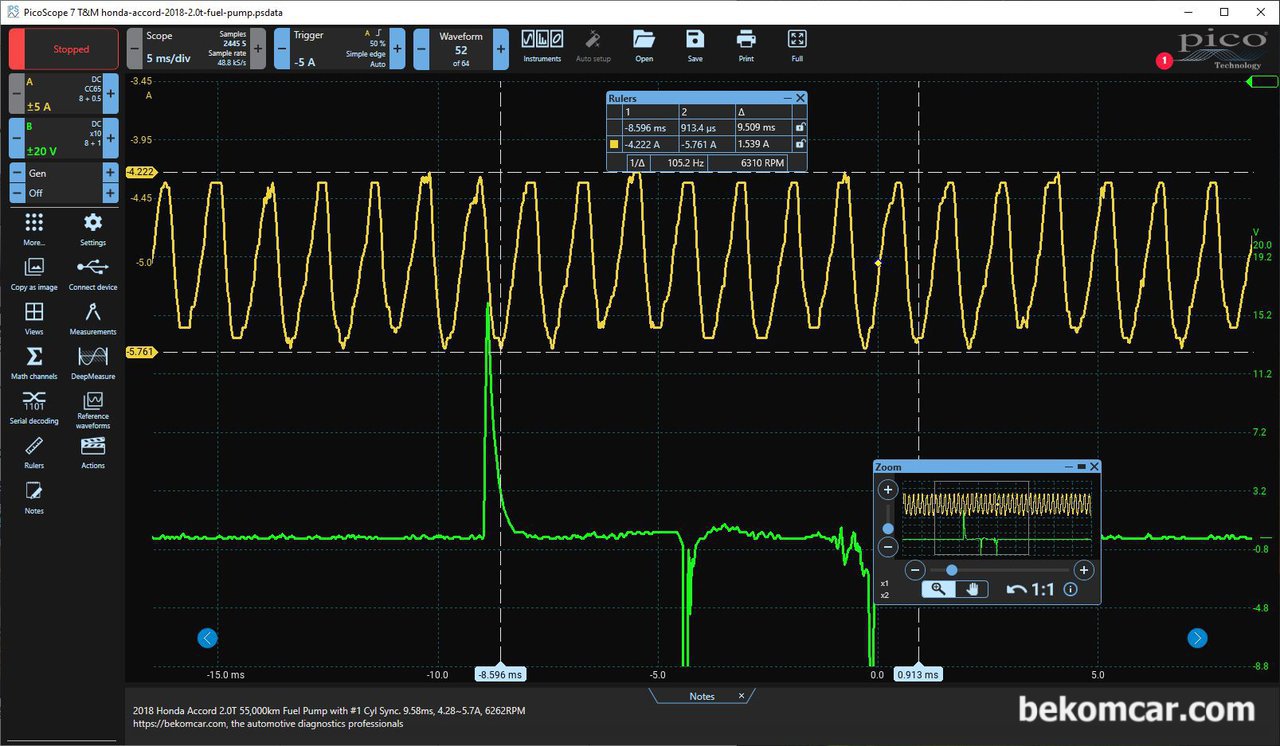Screen dimensions: 1280x746
Task: Open Serial decoding tool
Action: [34, 407]
